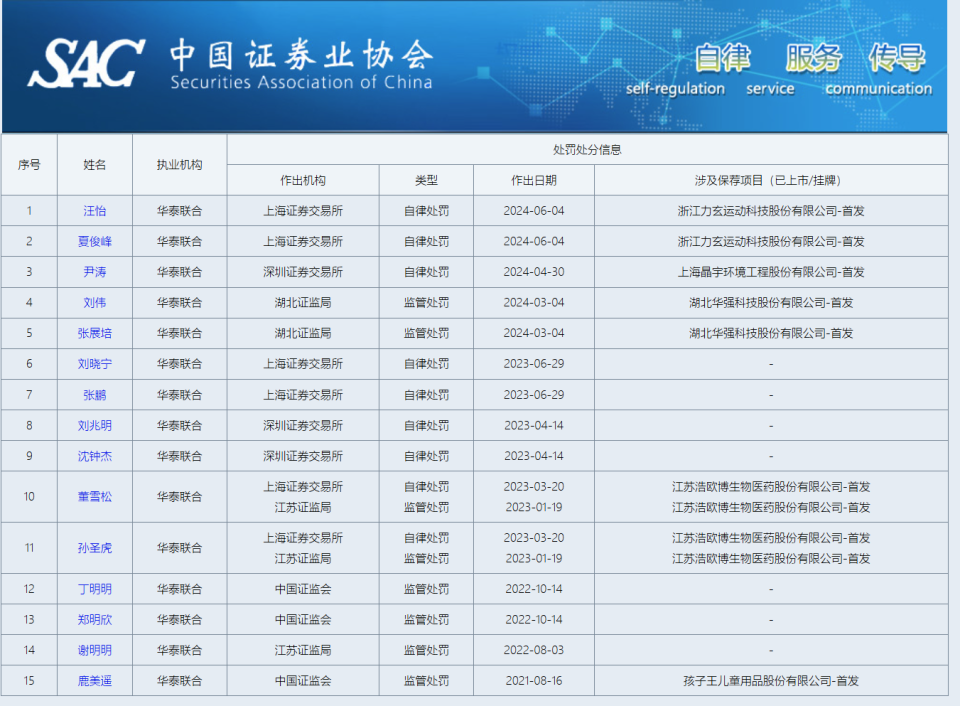
Task: Click the 姓名 column header
Action: coord(95,165)
